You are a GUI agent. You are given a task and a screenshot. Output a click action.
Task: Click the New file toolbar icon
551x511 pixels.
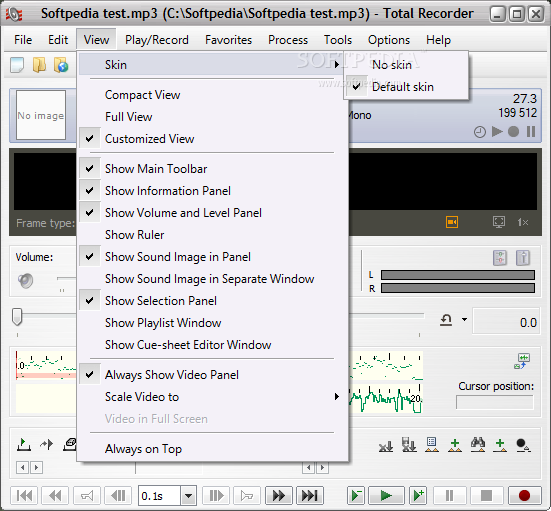click(17, 65)
